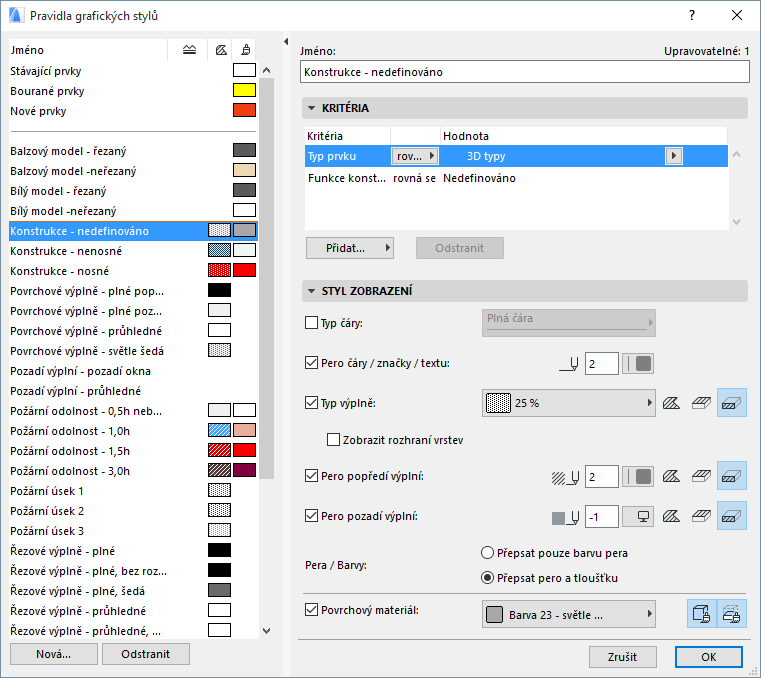Click the line pen number field

point(601,364)
